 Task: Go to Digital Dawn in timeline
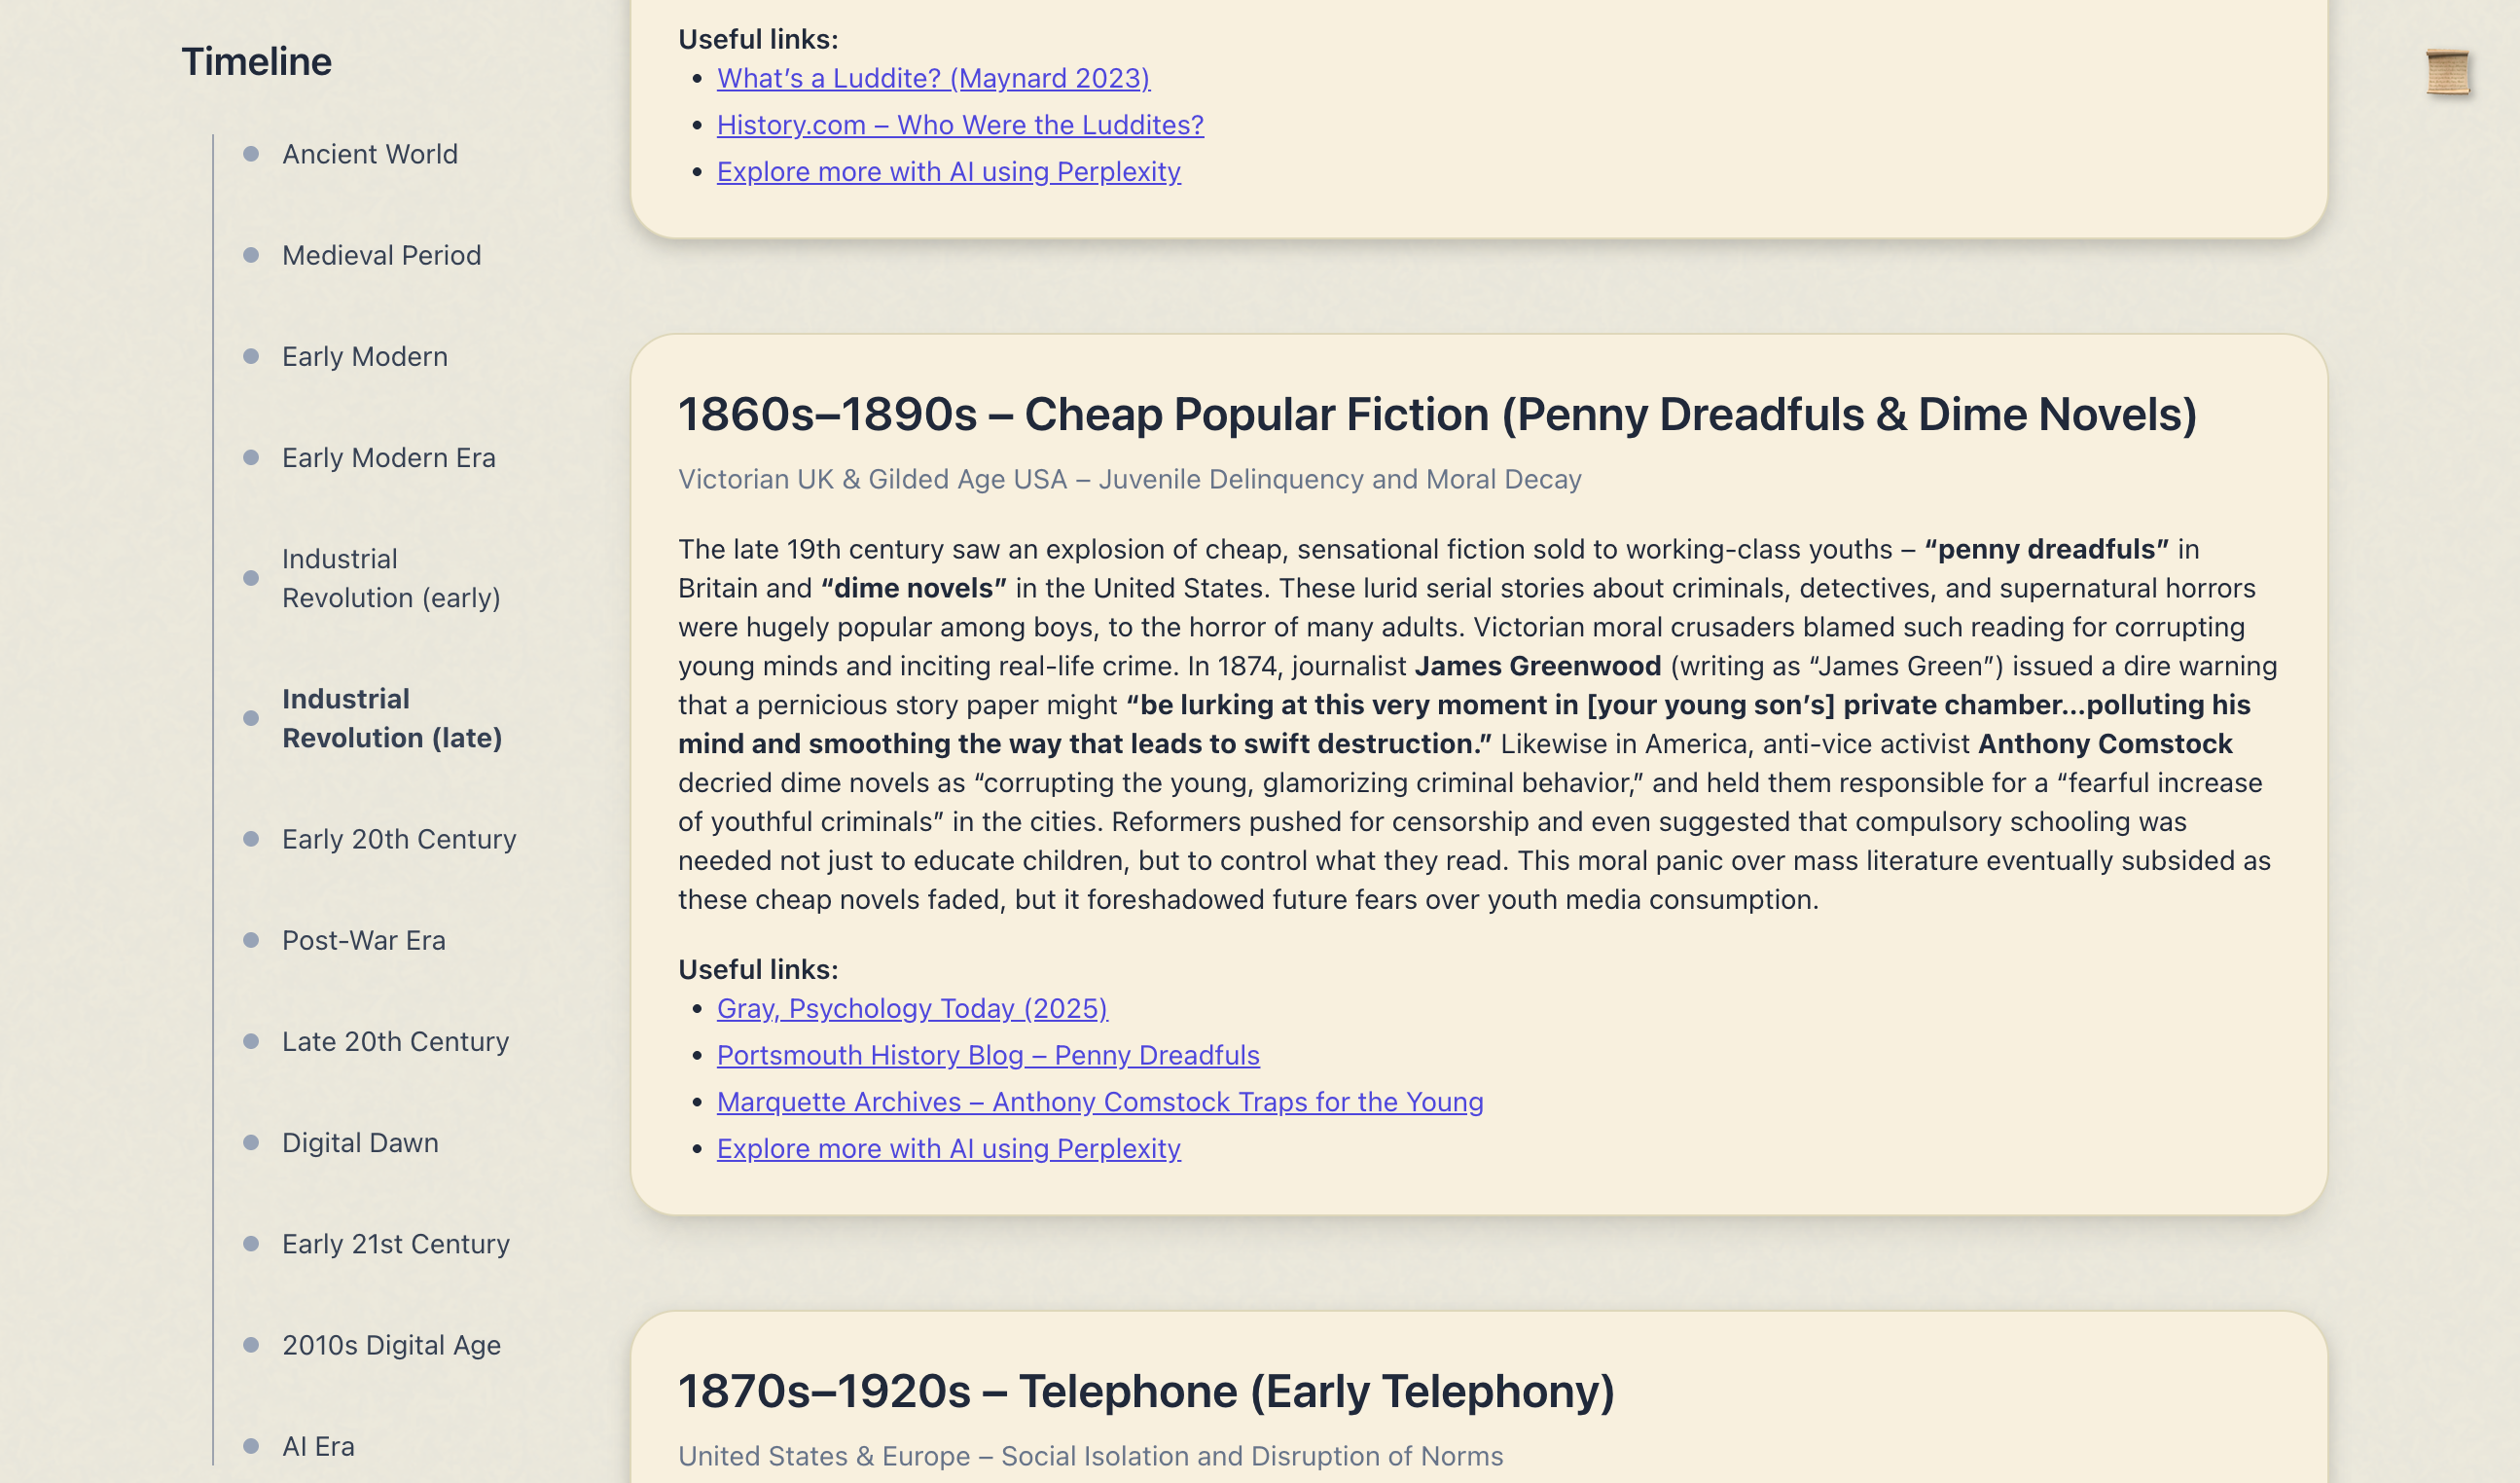tap(360, 1142)
